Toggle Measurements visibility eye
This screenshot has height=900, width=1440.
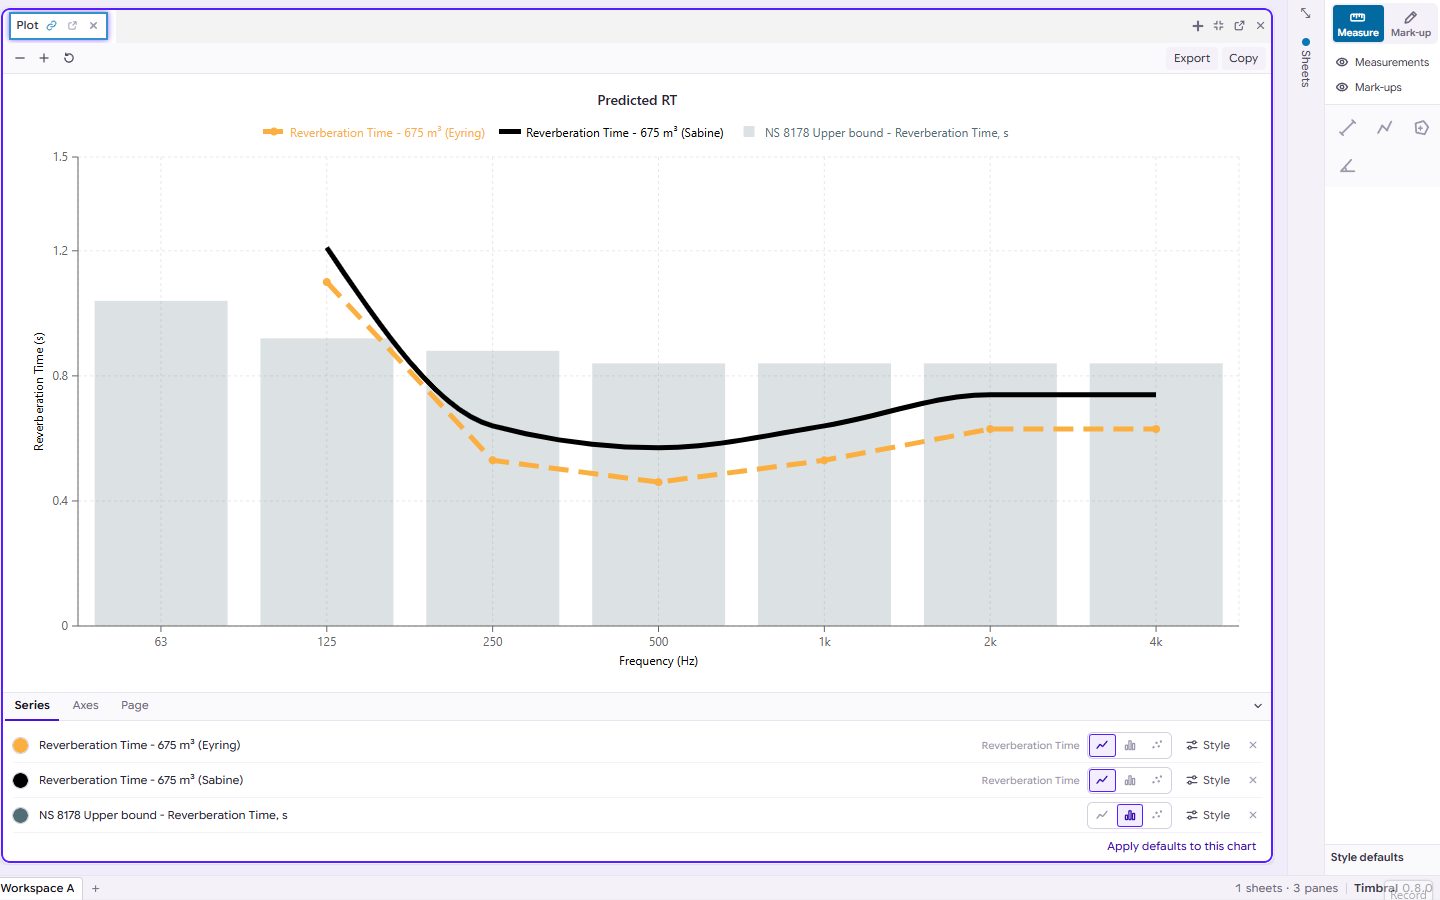click(1342, 62)
